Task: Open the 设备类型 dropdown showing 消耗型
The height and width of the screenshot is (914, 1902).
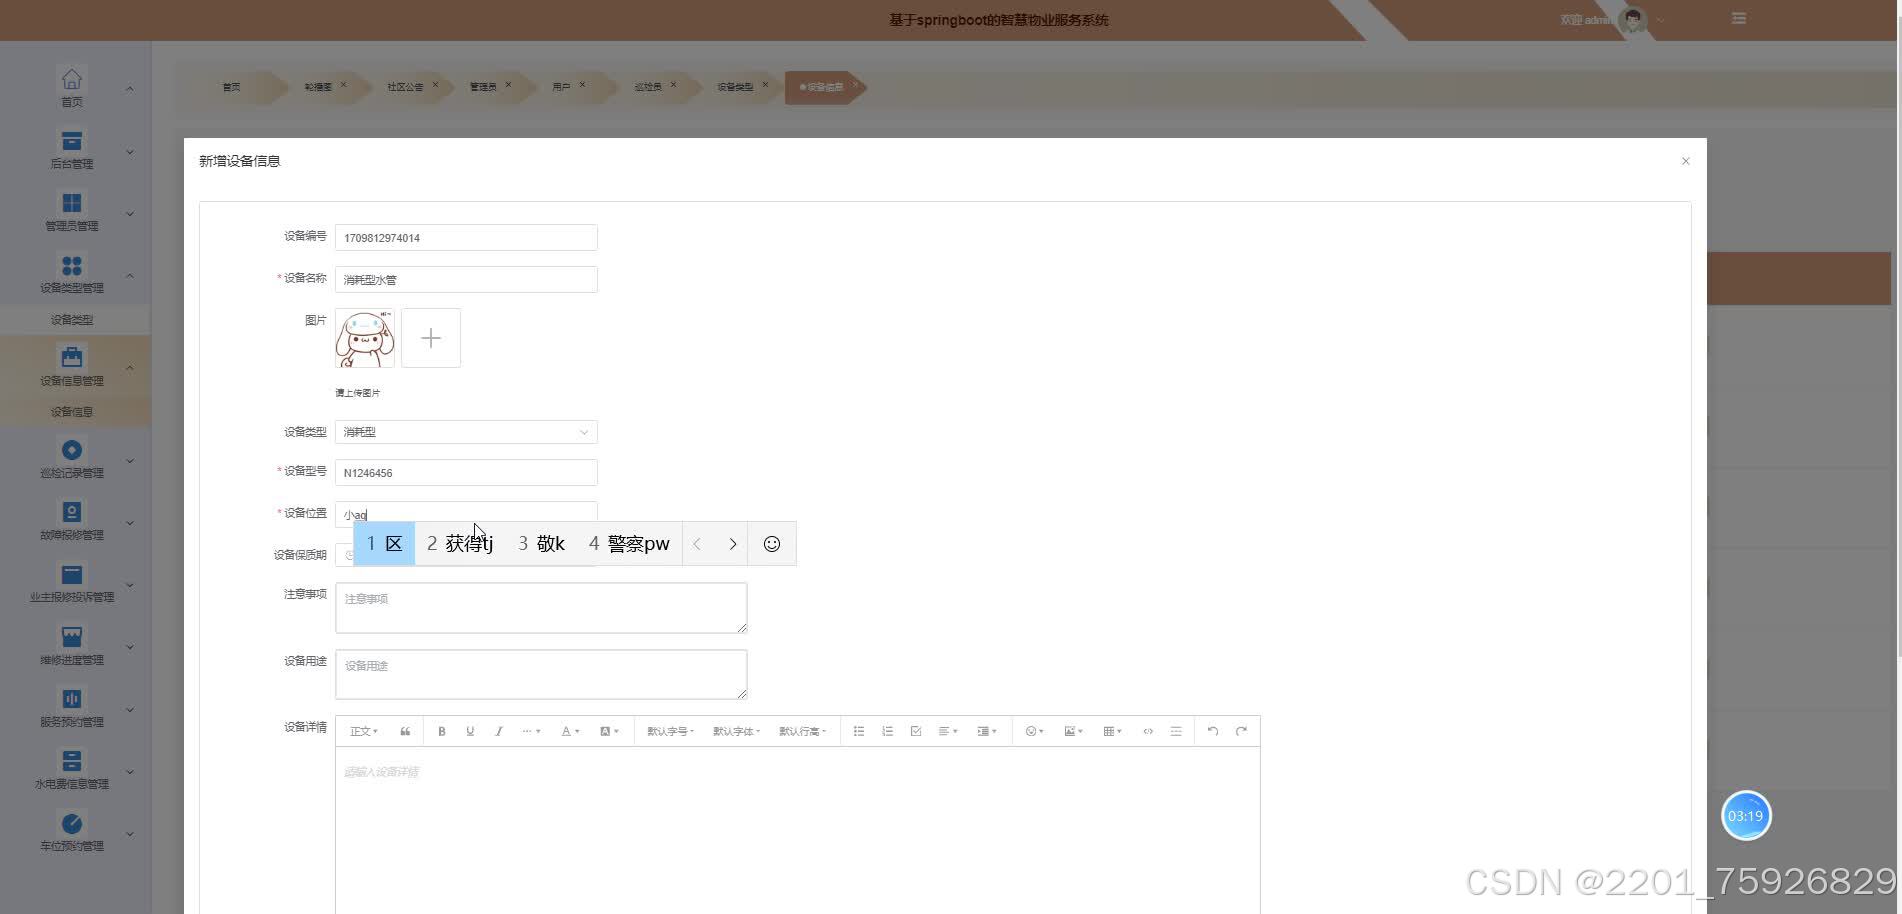Action: coord(466,432)
